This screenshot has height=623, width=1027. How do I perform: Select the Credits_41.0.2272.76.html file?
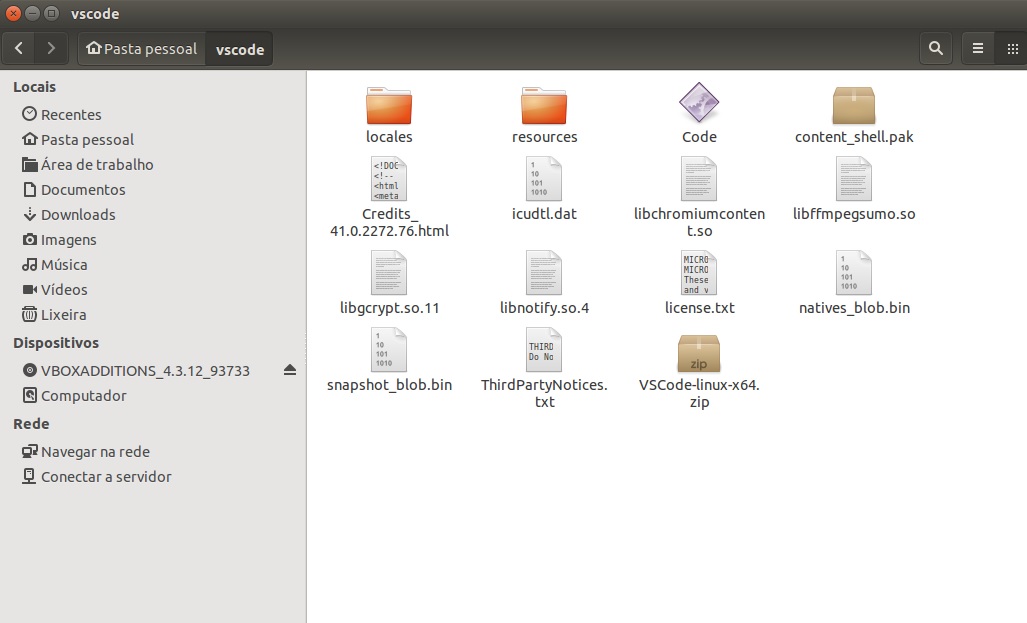tap(389, 181)
